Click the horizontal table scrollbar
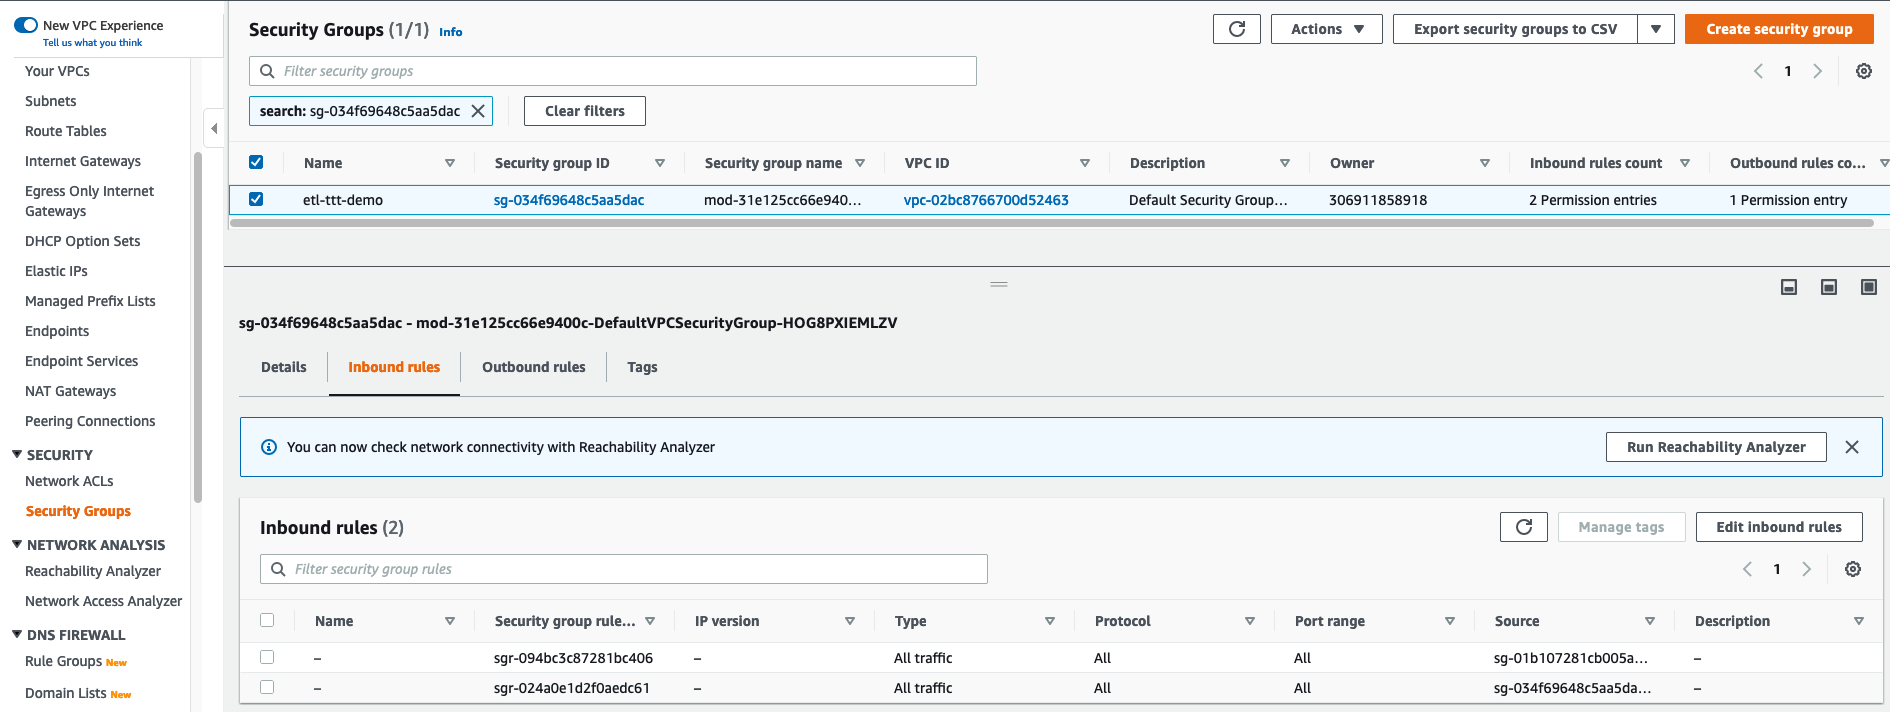This screenshot has width=1890, height=712. 1051,223
